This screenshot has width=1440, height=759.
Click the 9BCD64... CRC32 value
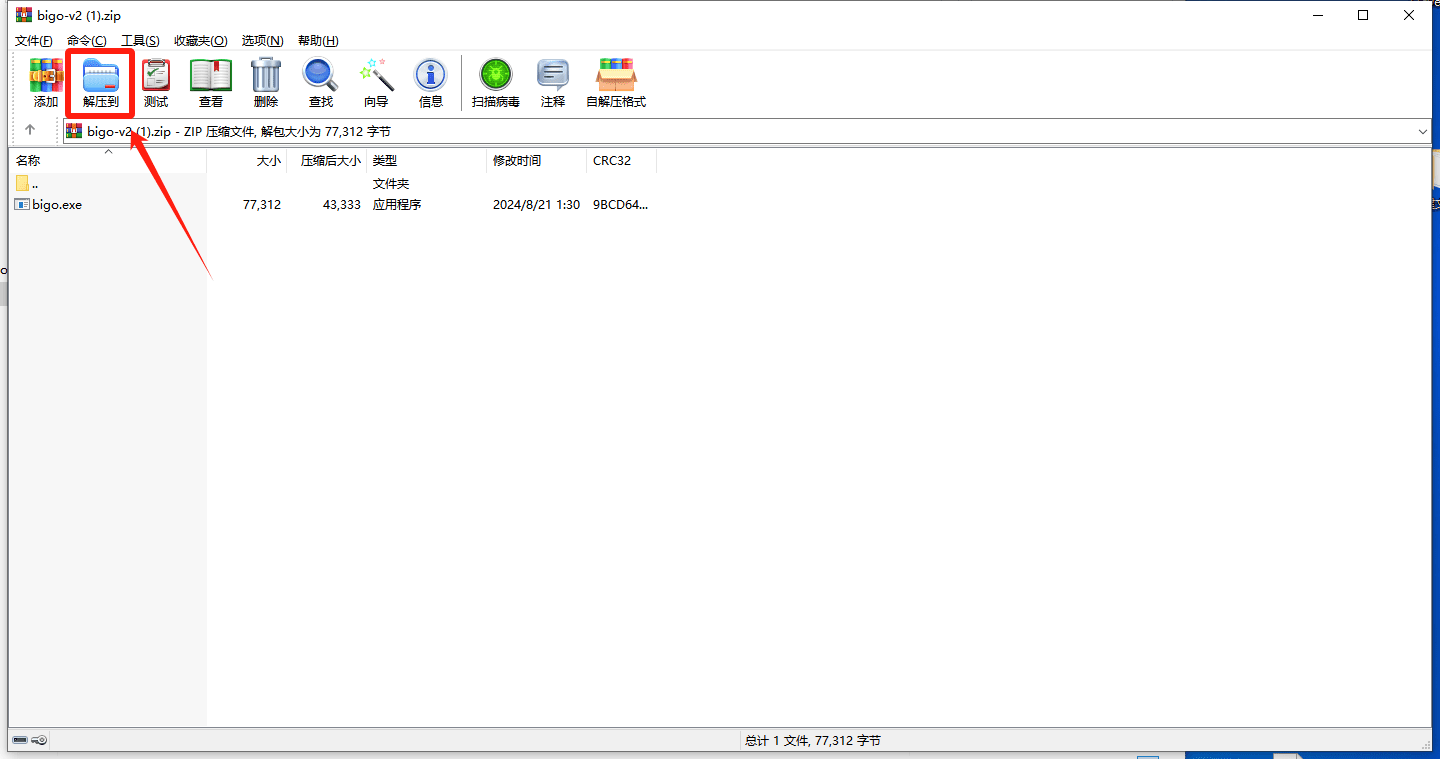(620, 204)
